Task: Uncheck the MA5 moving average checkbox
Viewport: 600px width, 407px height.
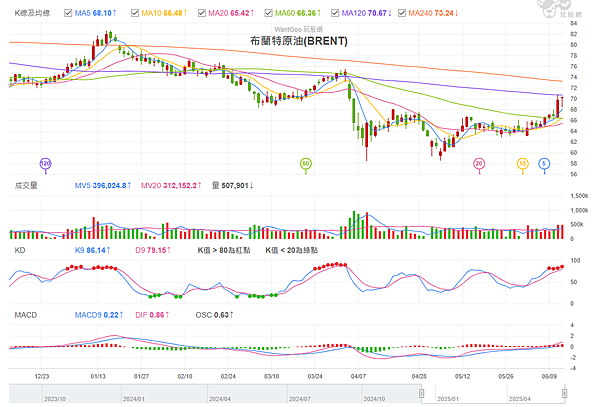Action: pyautogui.click(x=68, y=13)
